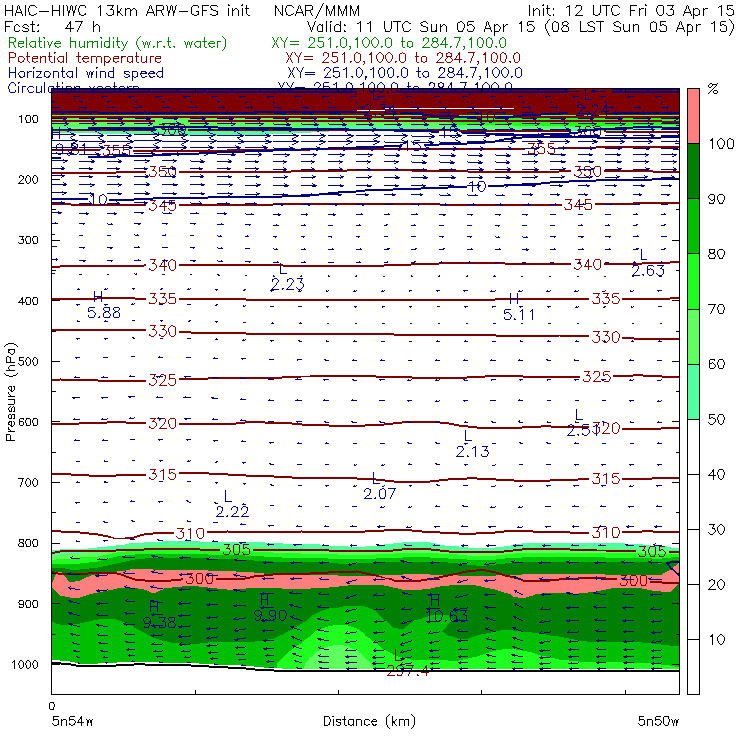Click 'Init: 12 UTC Fri 03 Apr 15' text
740x740 pixels.
(x=631, y=11)
